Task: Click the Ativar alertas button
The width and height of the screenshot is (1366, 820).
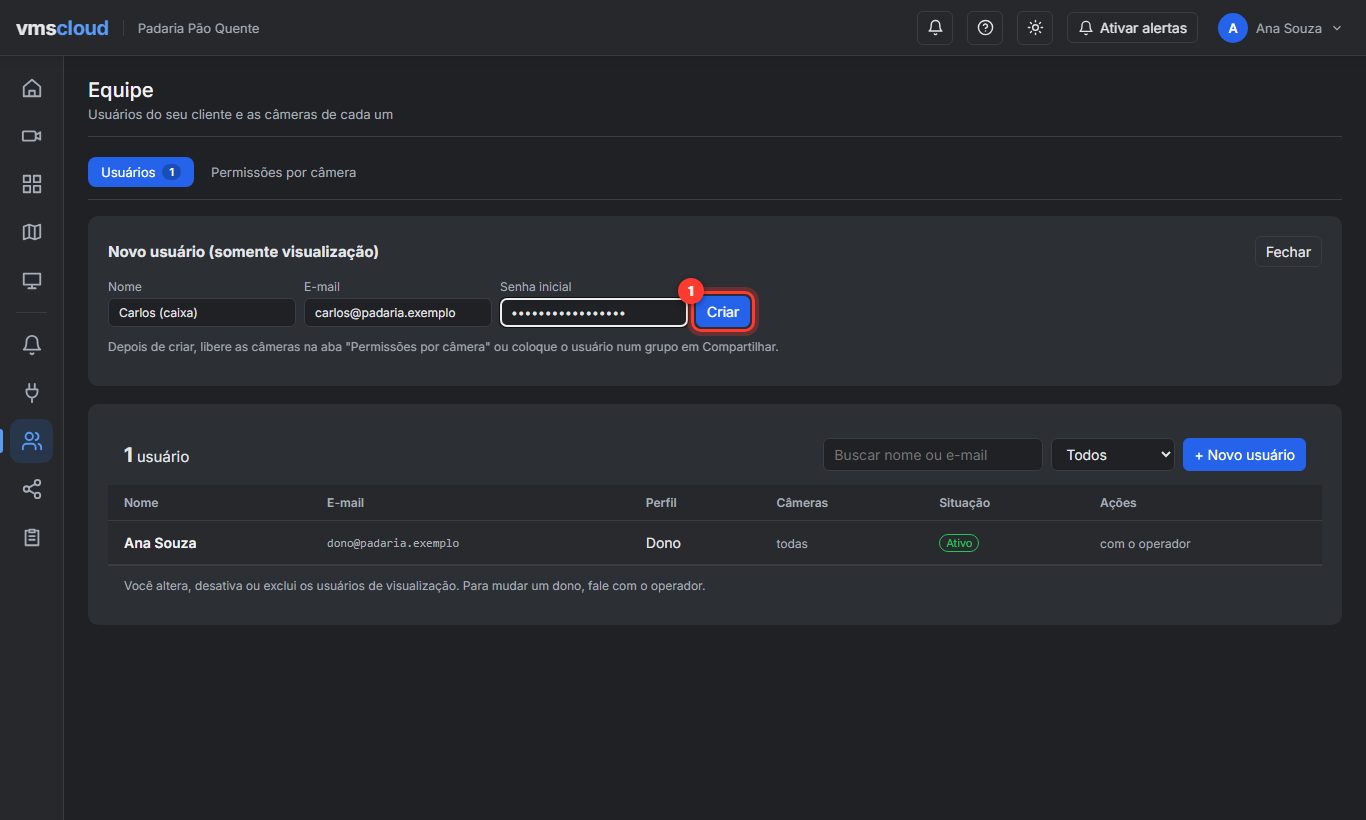Action: (x=1132, y=28)
